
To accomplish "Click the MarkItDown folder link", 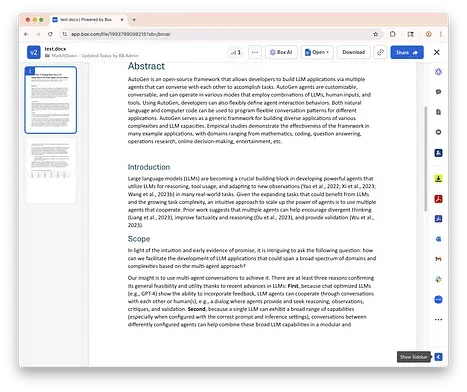I will 64,56.
